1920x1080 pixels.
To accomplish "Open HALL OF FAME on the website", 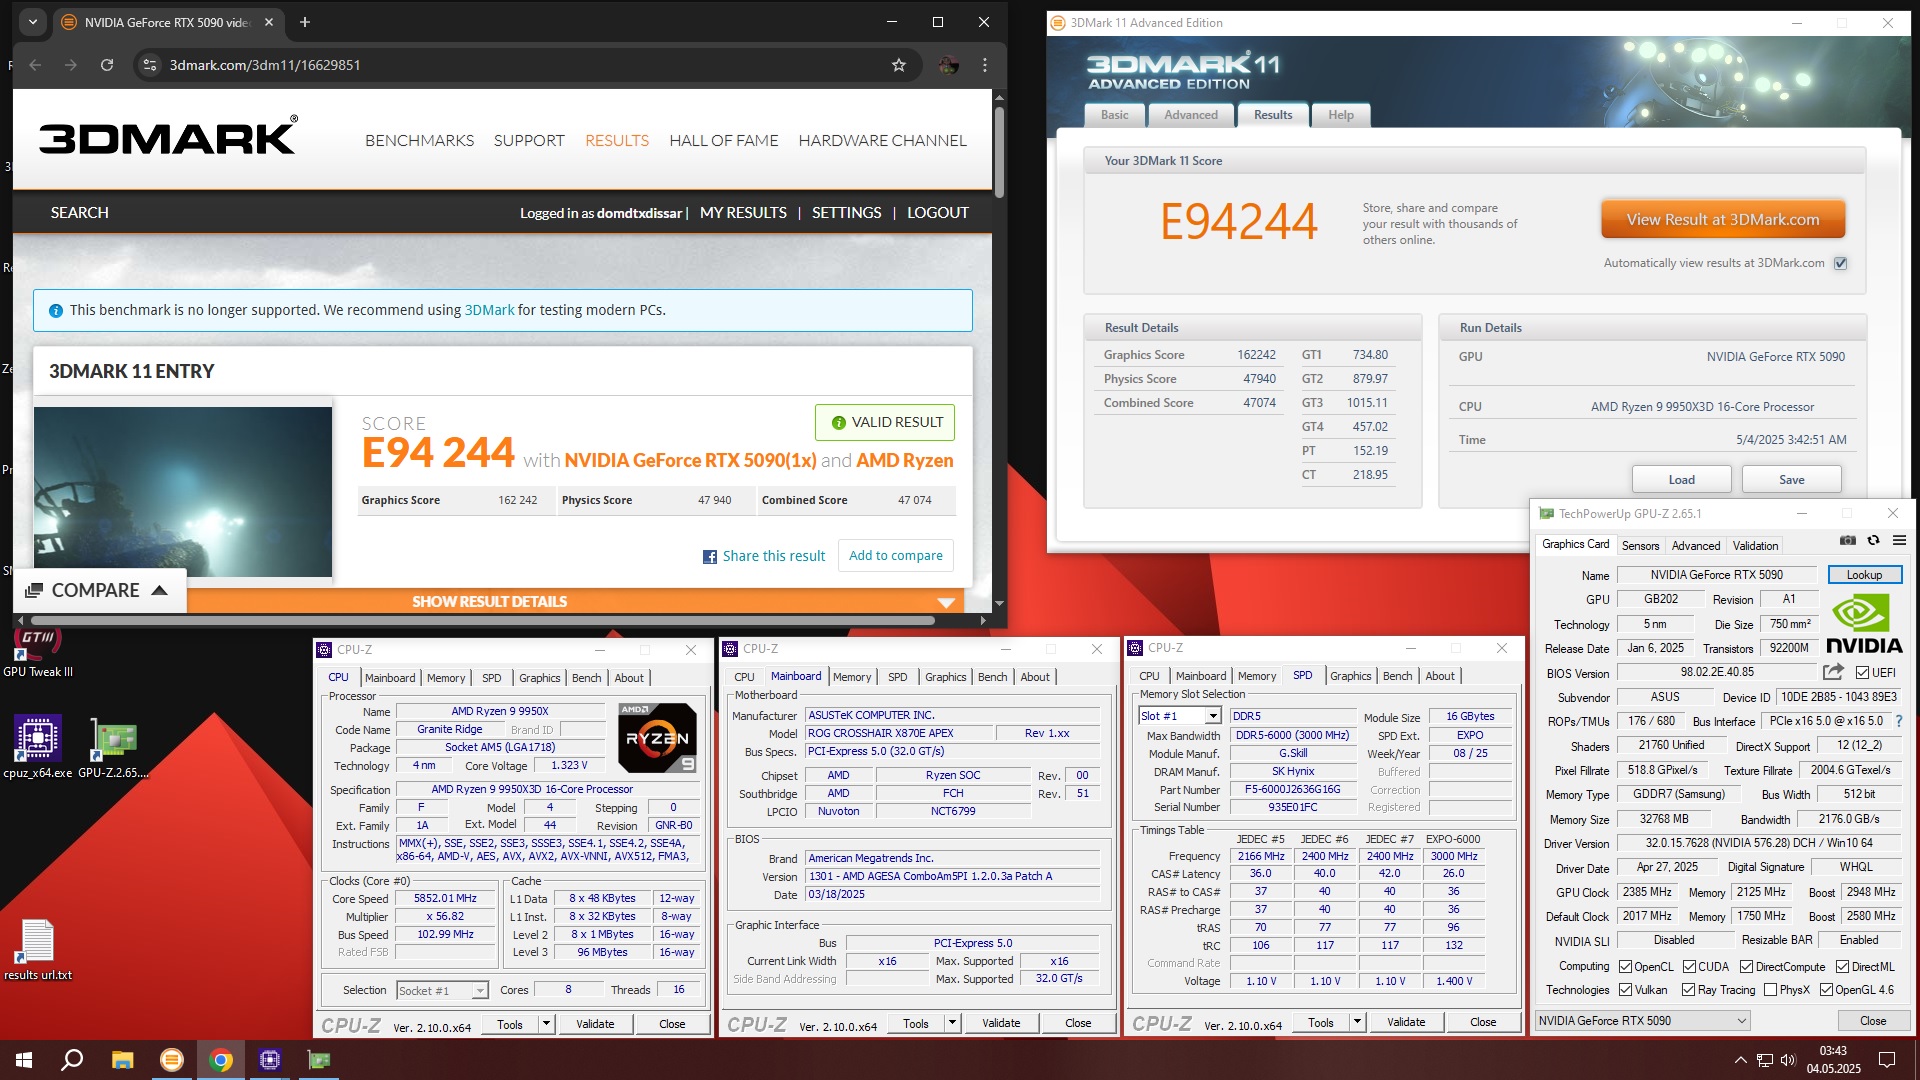I will [x=723, y=141].
